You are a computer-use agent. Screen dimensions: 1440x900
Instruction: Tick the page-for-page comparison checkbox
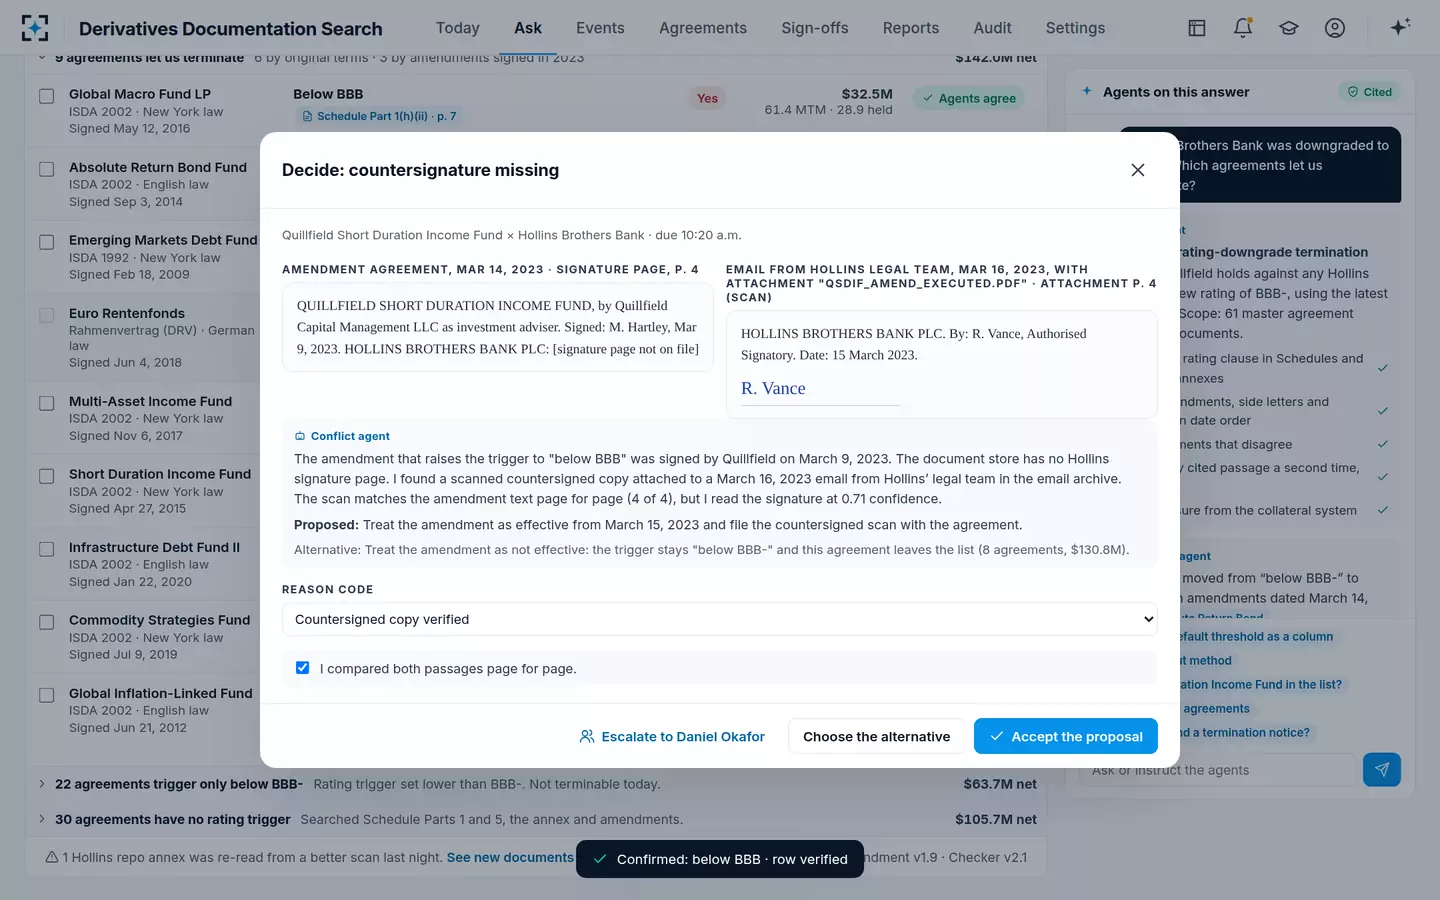302,668
